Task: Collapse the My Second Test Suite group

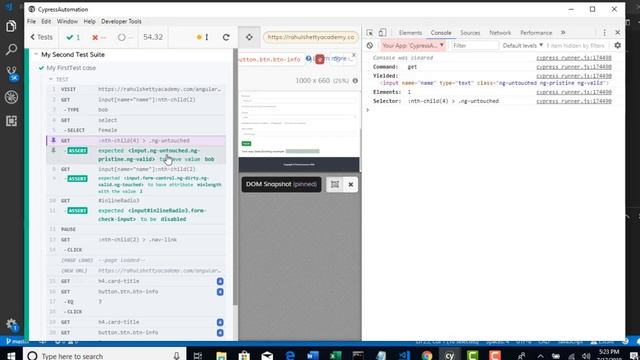Action: 36,54
